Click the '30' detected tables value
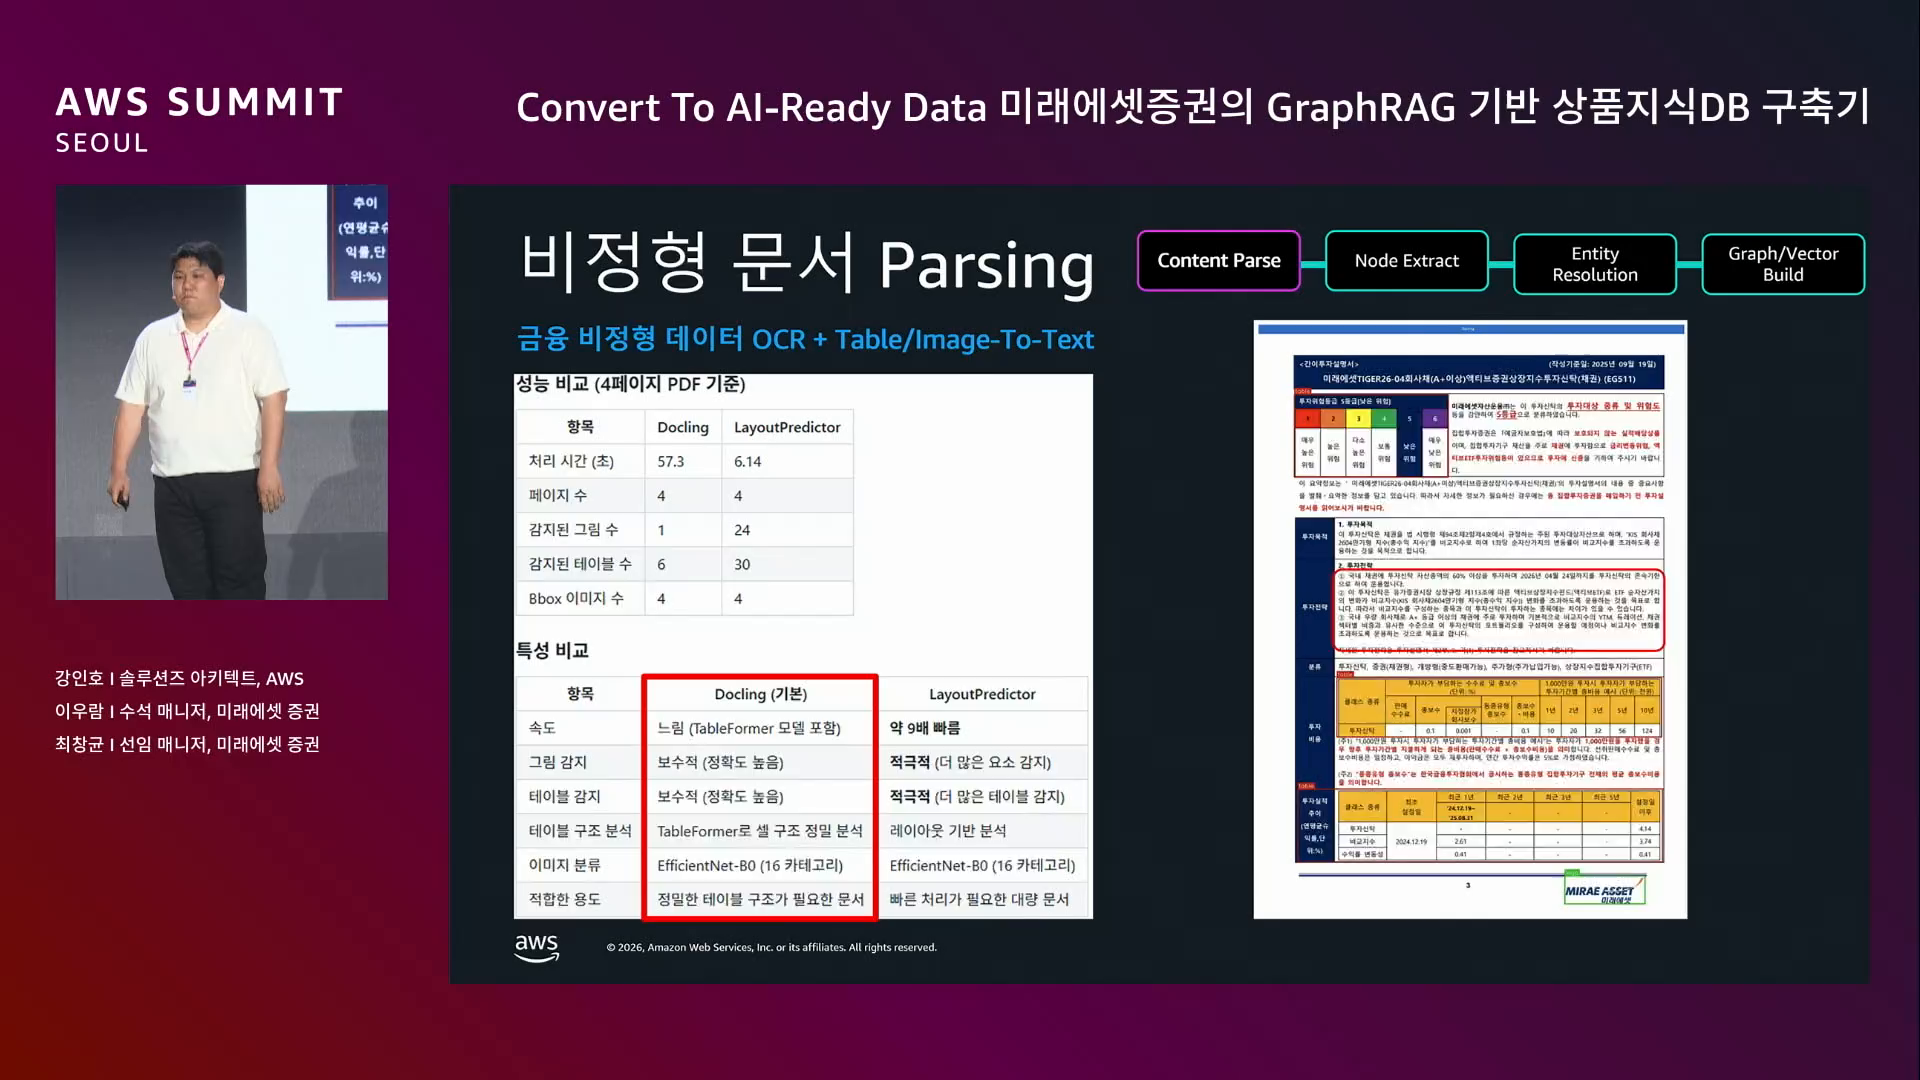The height and width of the screenshot is (1080, 1920). 741,564
